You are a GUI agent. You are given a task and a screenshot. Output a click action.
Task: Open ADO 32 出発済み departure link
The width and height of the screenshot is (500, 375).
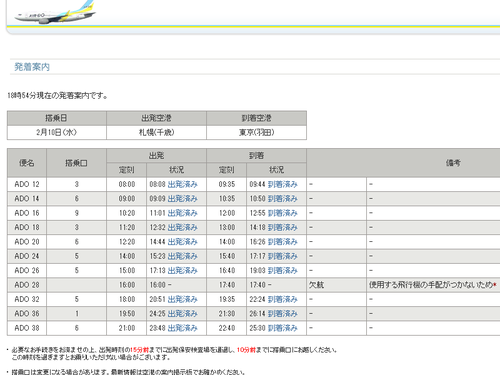pos(182,299)
